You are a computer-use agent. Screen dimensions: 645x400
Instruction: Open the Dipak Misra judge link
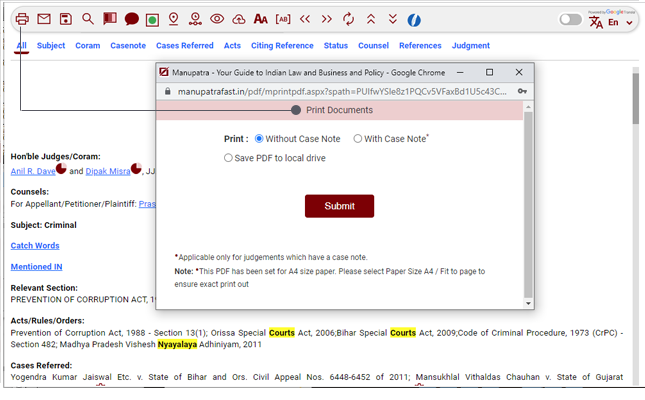(x=108, y=171)
